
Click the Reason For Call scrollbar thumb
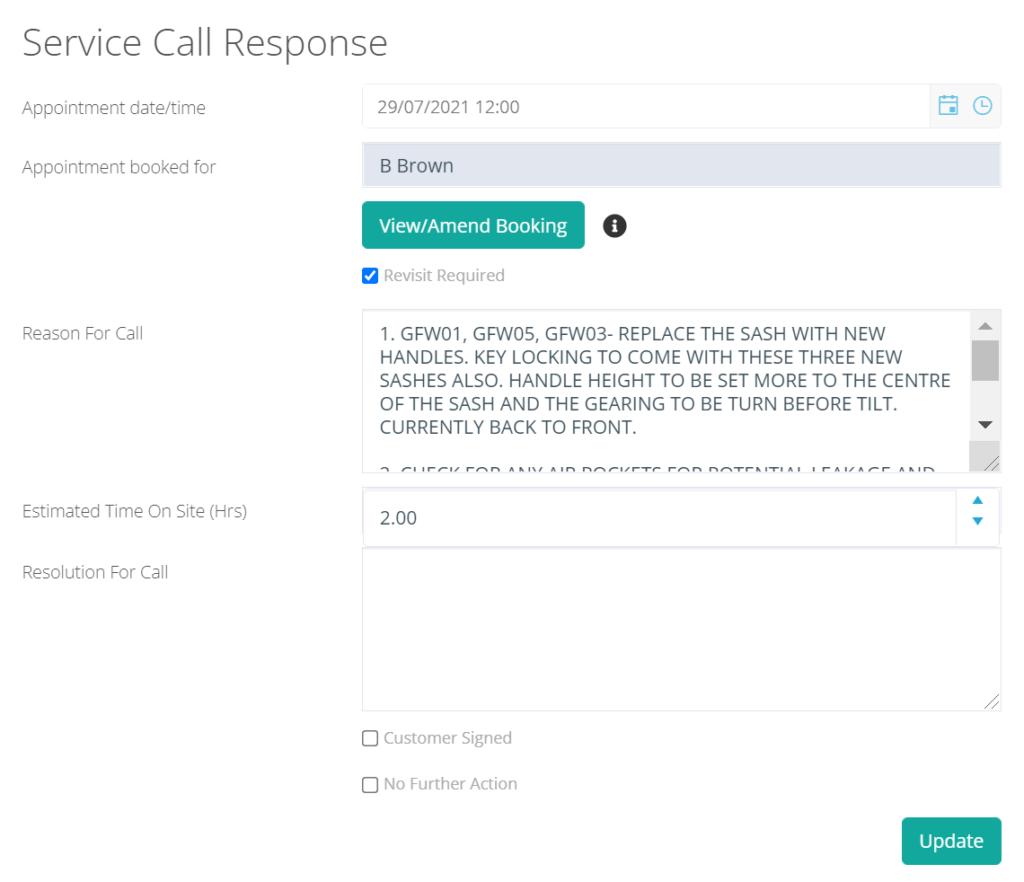click(985, 360)
